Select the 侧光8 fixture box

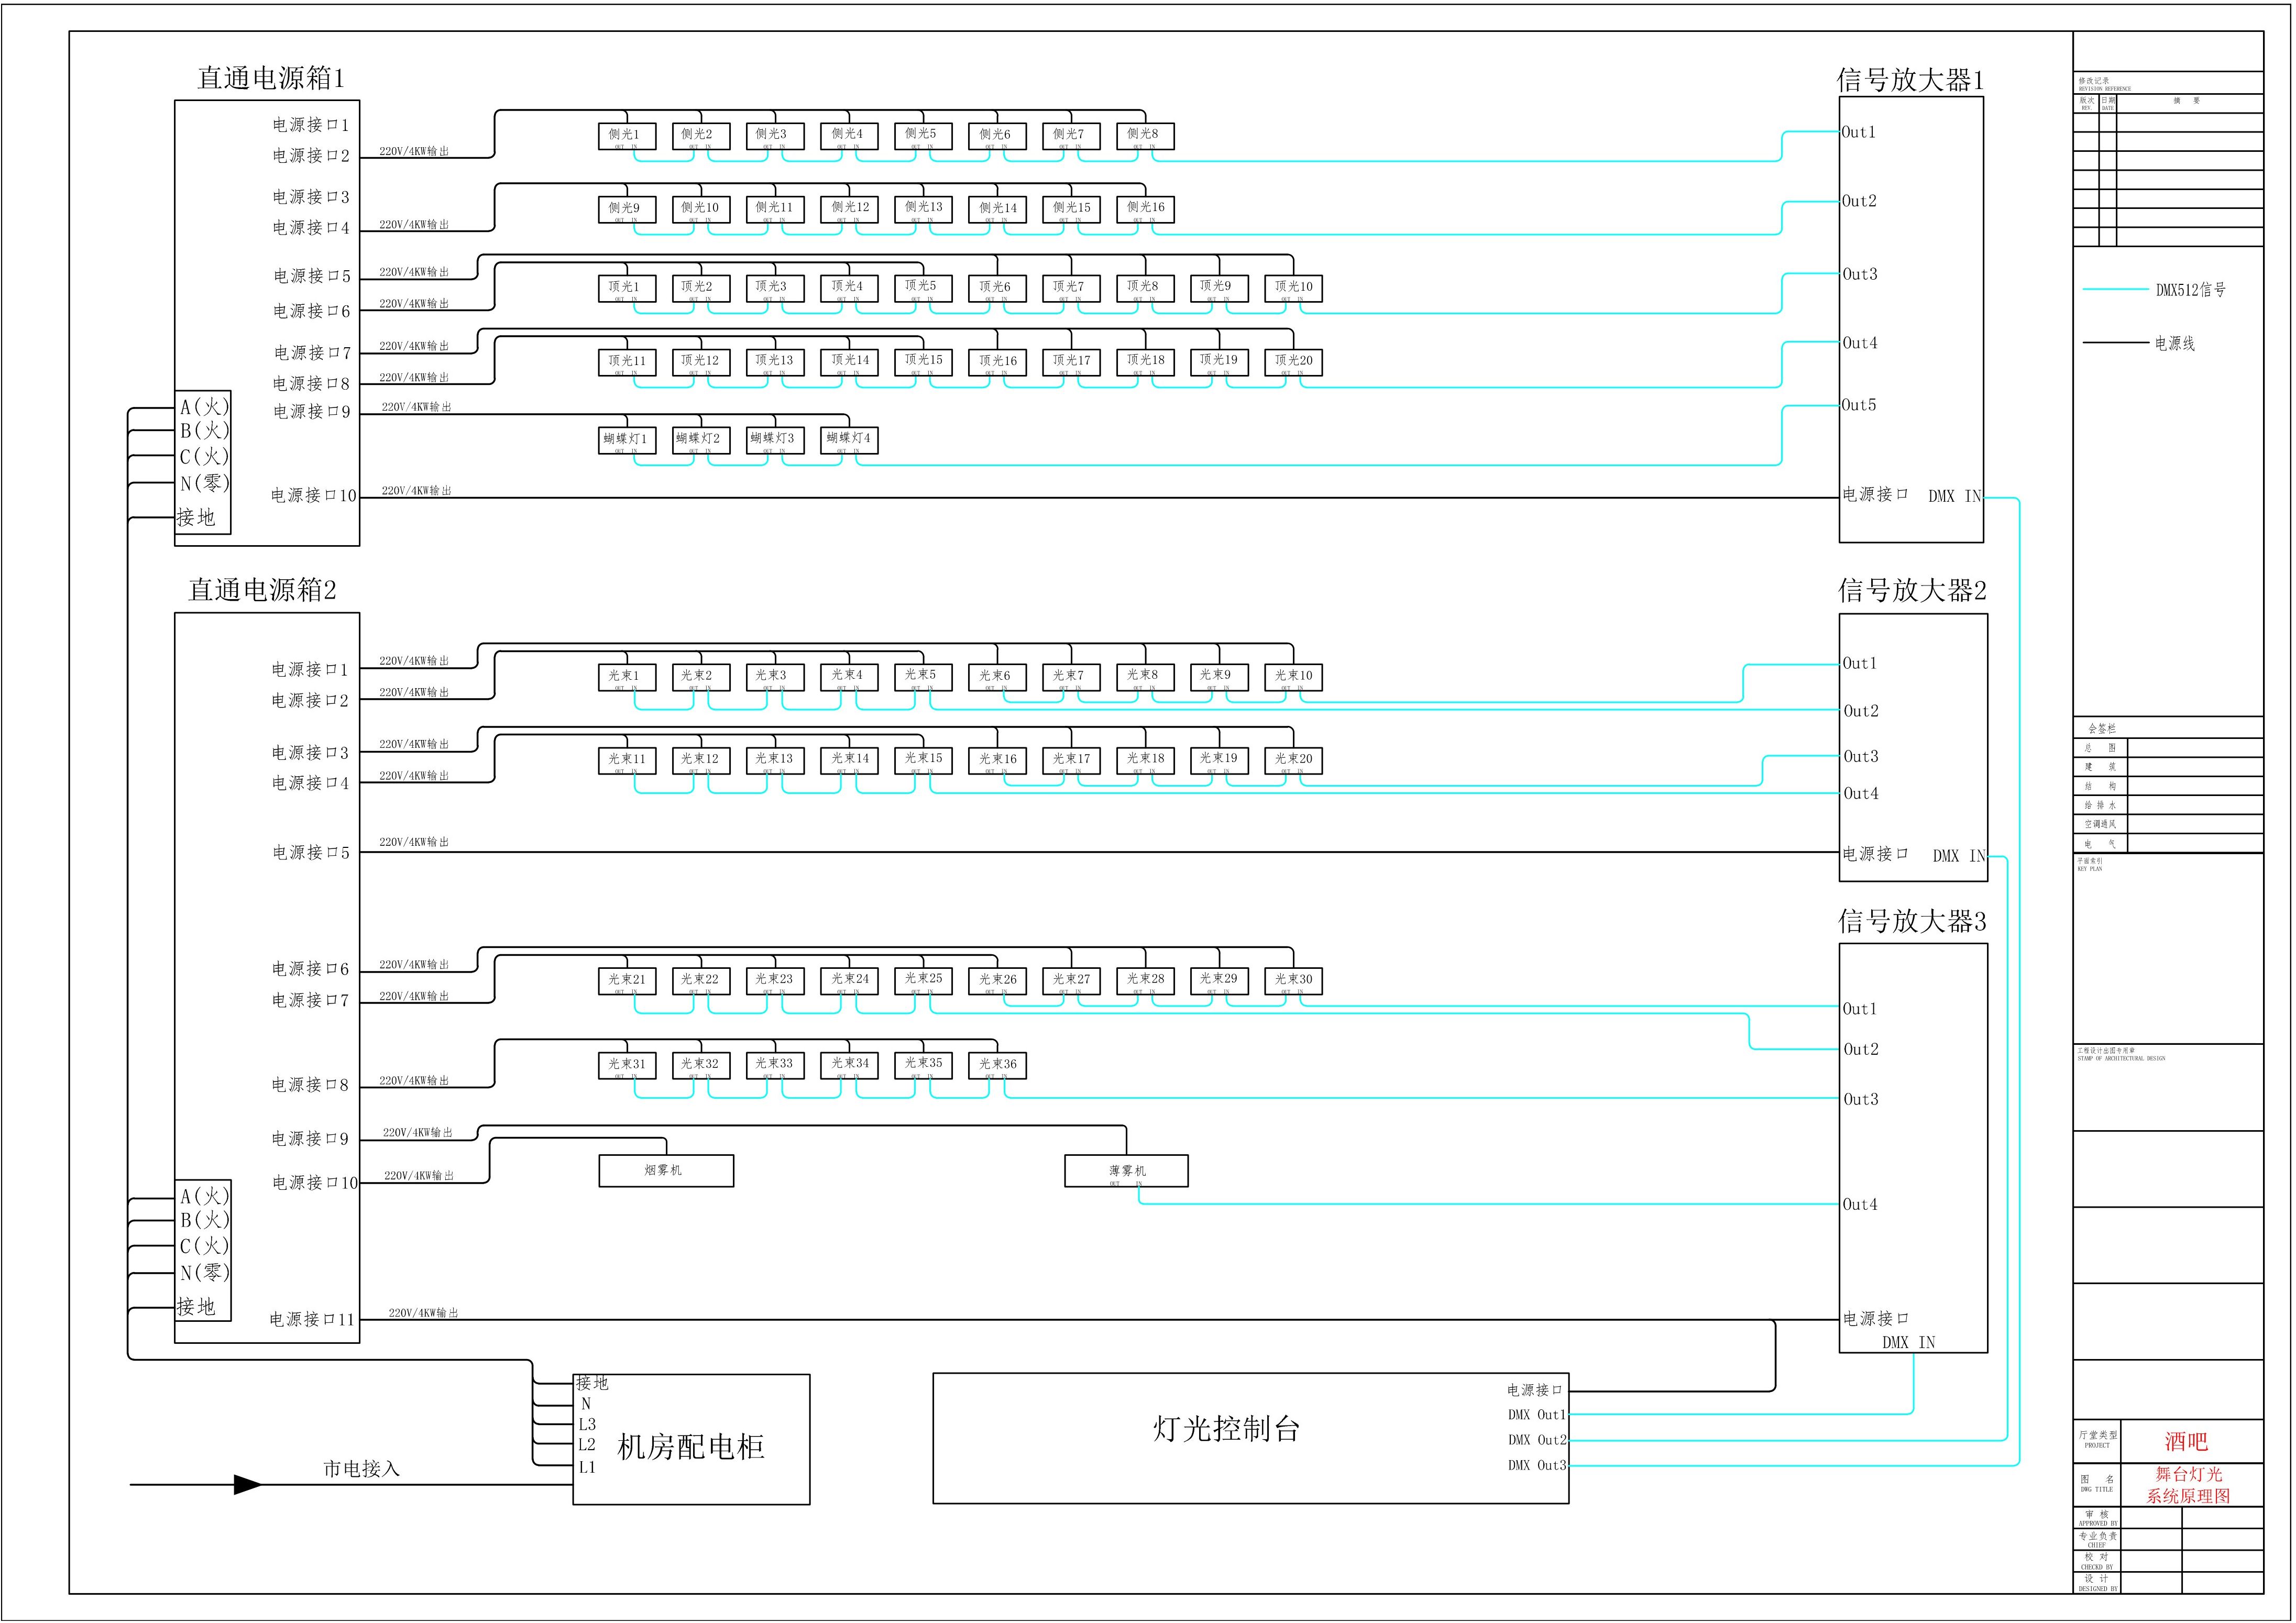1145,136
